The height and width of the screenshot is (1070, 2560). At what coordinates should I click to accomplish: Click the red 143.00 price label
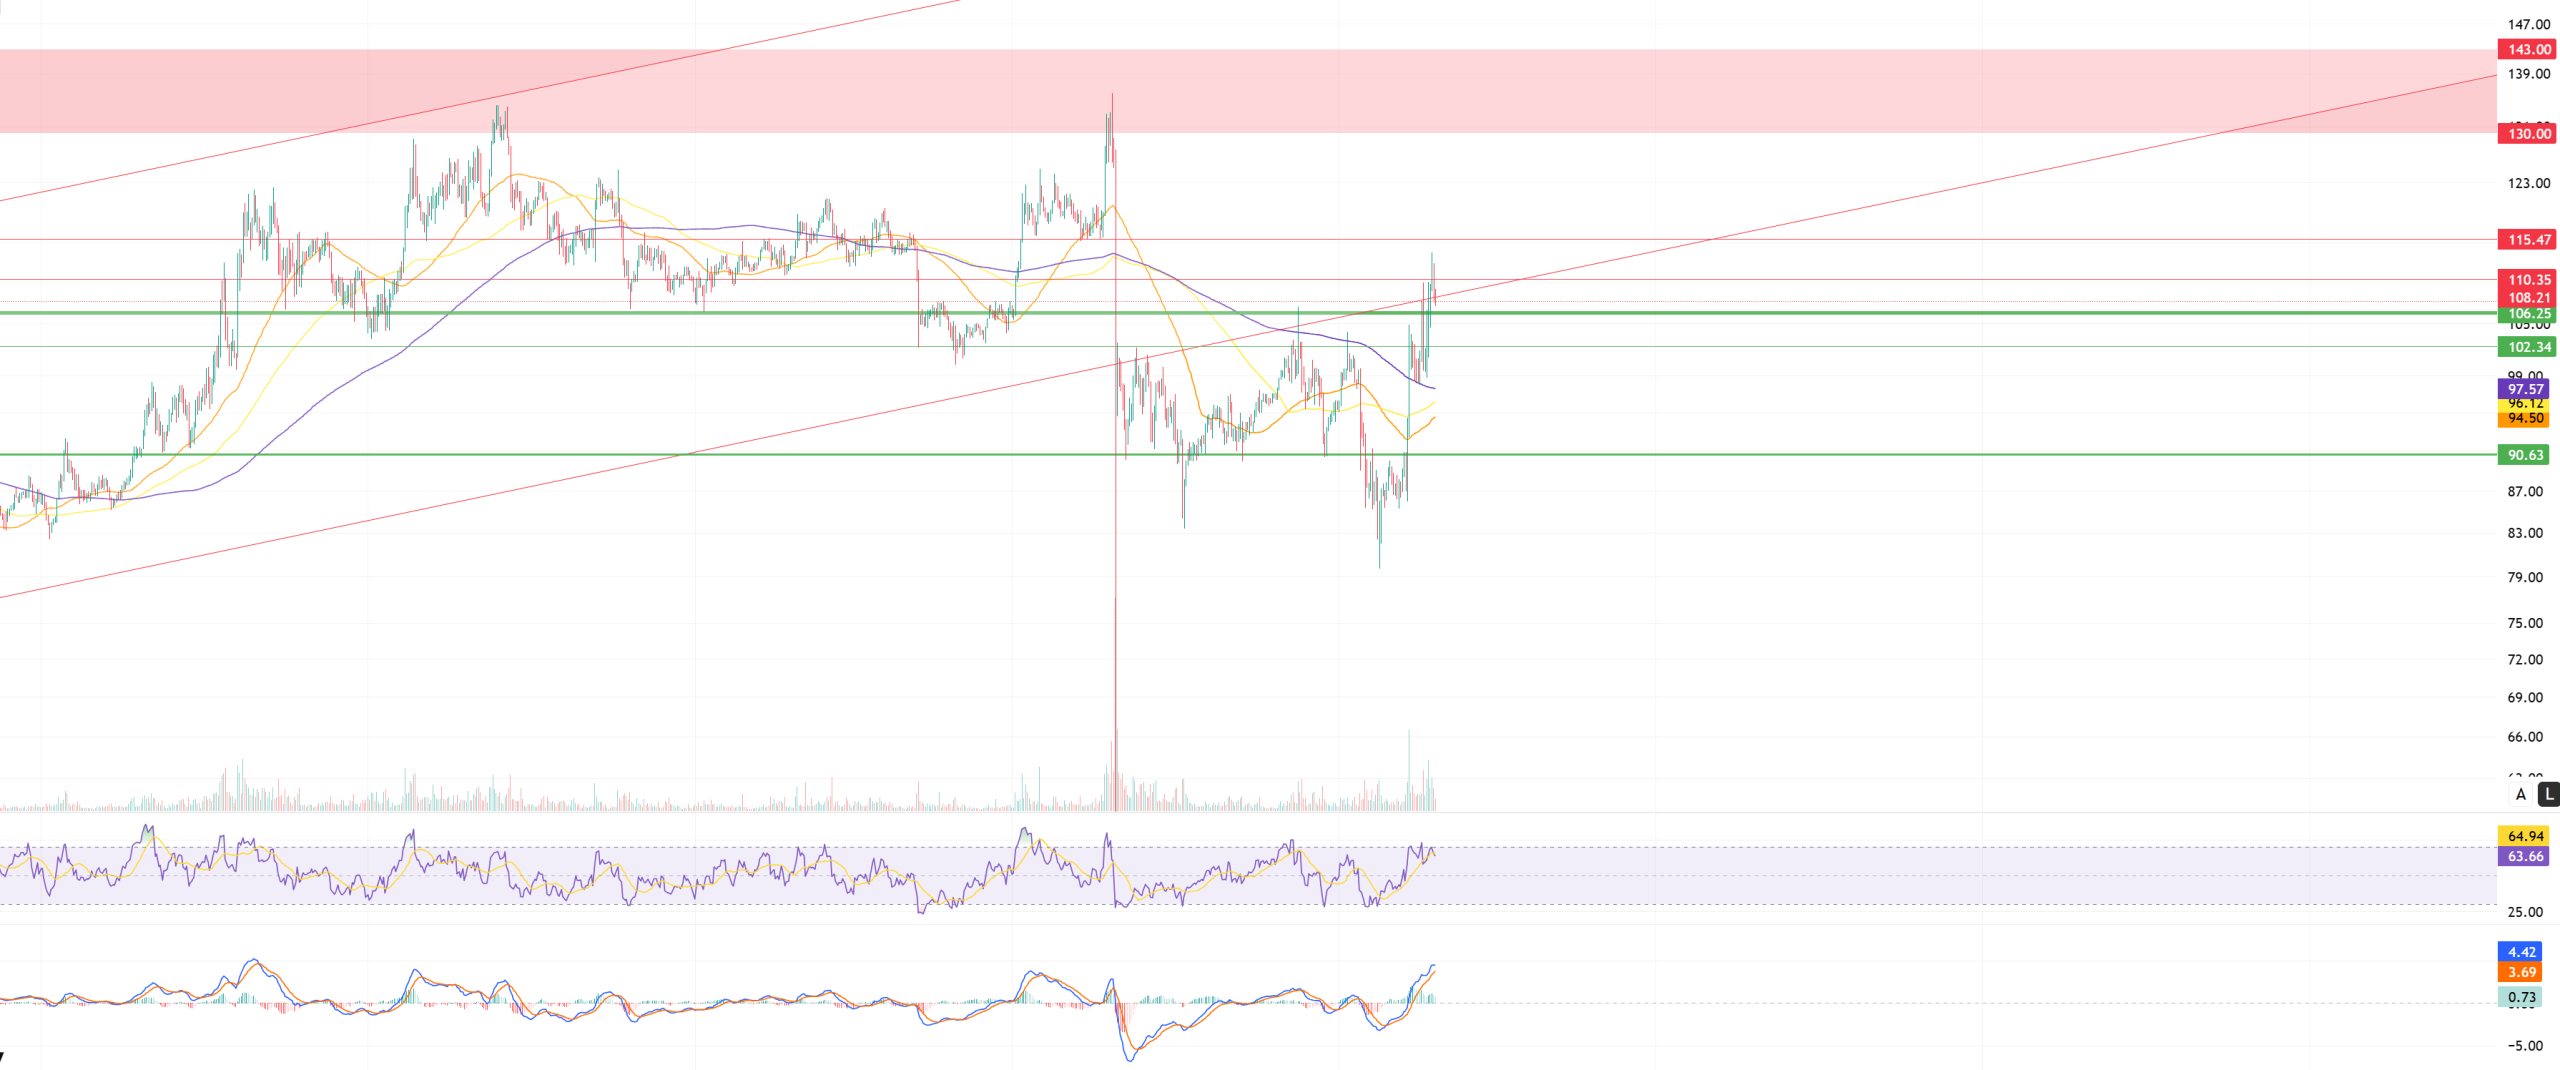click(x=2527, y=49)
